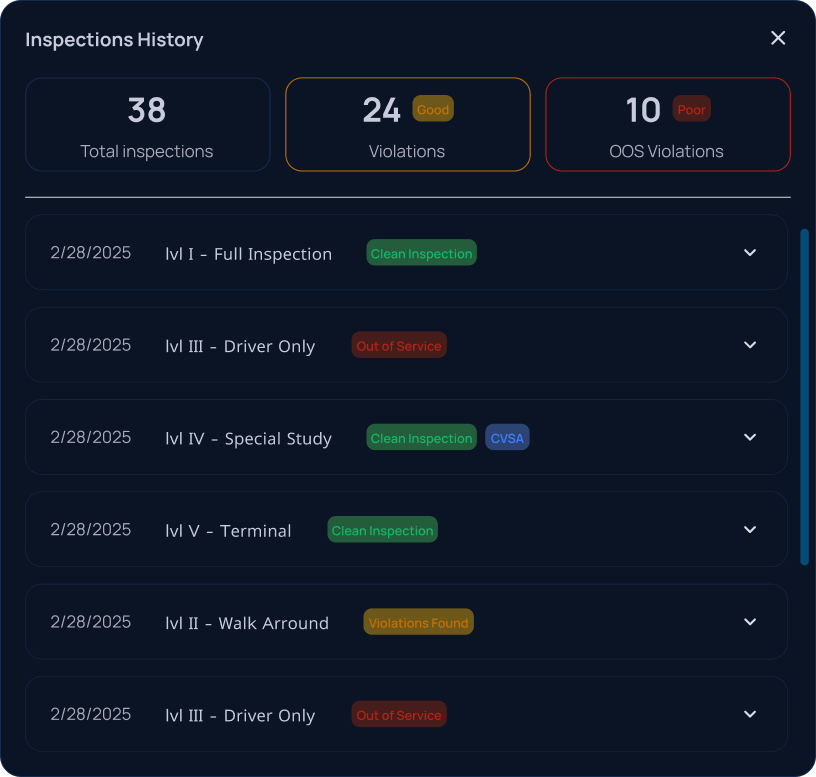This screenshot has width=816, height=777.
Task: Expand the lvl V Terminal inspection details
Action: [750, 529]
